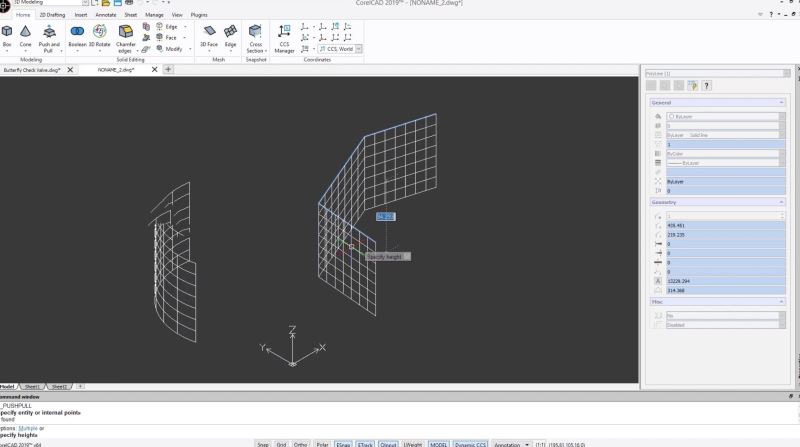Toggle Snap in the status bar
The image size is (800, 447).
(x=263, y=444)
